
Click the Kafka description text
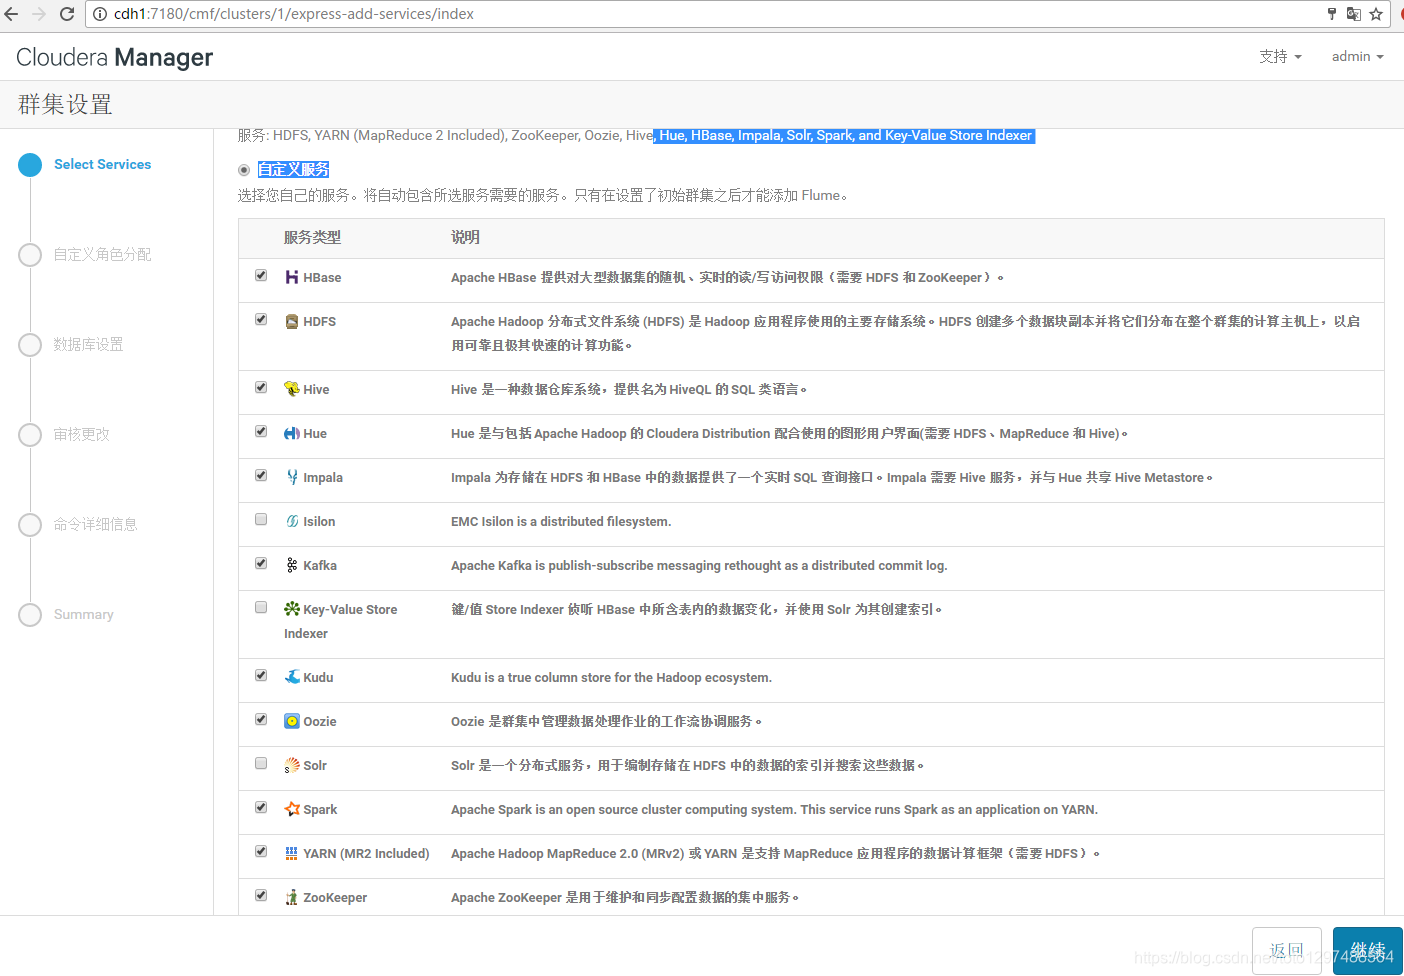[699, 565]
